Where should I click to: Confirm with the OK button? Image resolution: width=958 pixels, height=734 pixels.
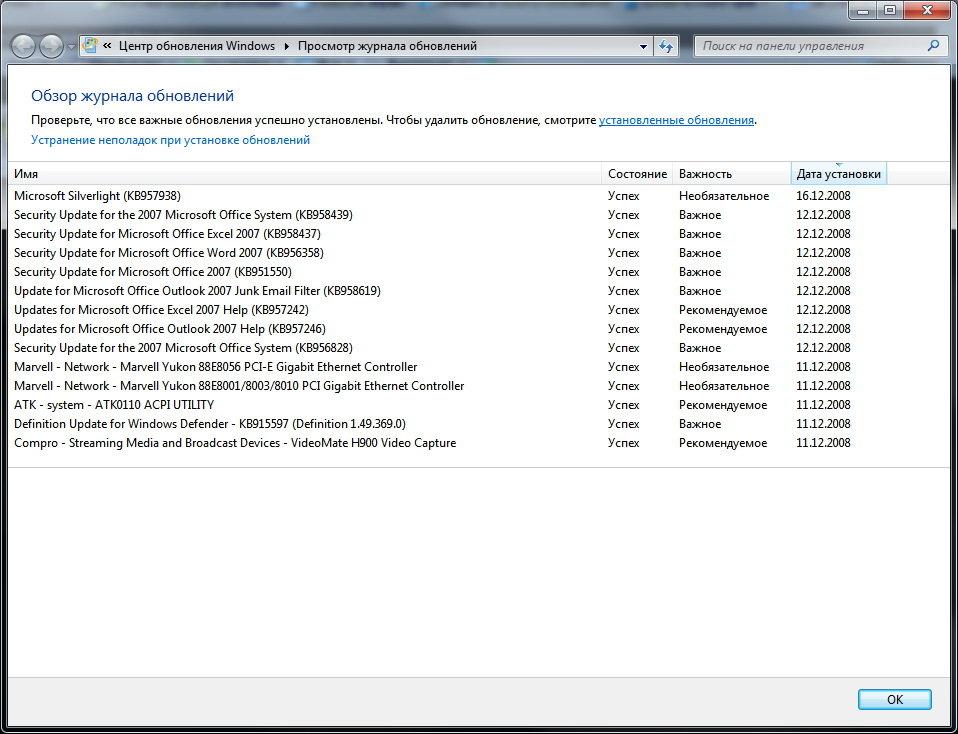(x=894, y=700)
